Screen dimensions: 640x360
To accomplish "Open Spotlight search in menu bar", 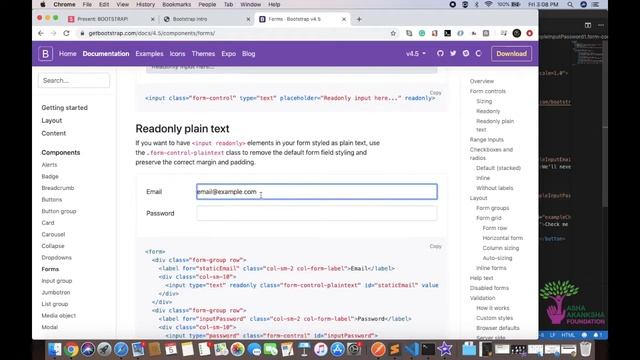I will (x=570, y=4).
